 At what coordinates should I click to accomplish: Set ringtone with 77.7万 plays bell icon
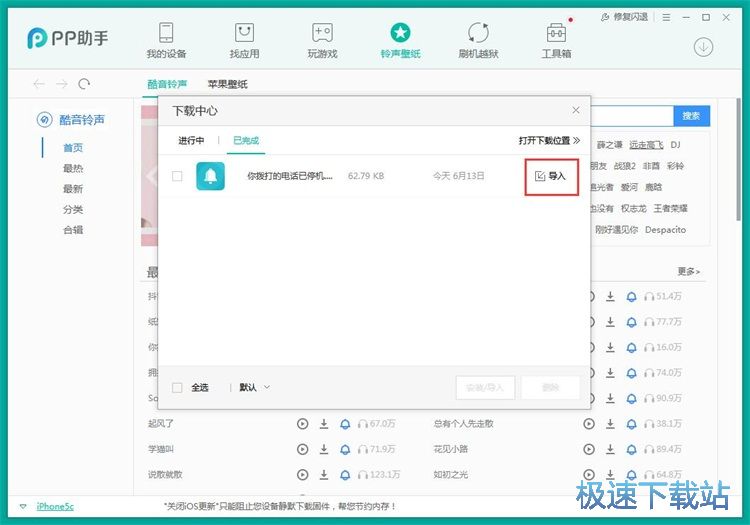click(x=631, y=322)
